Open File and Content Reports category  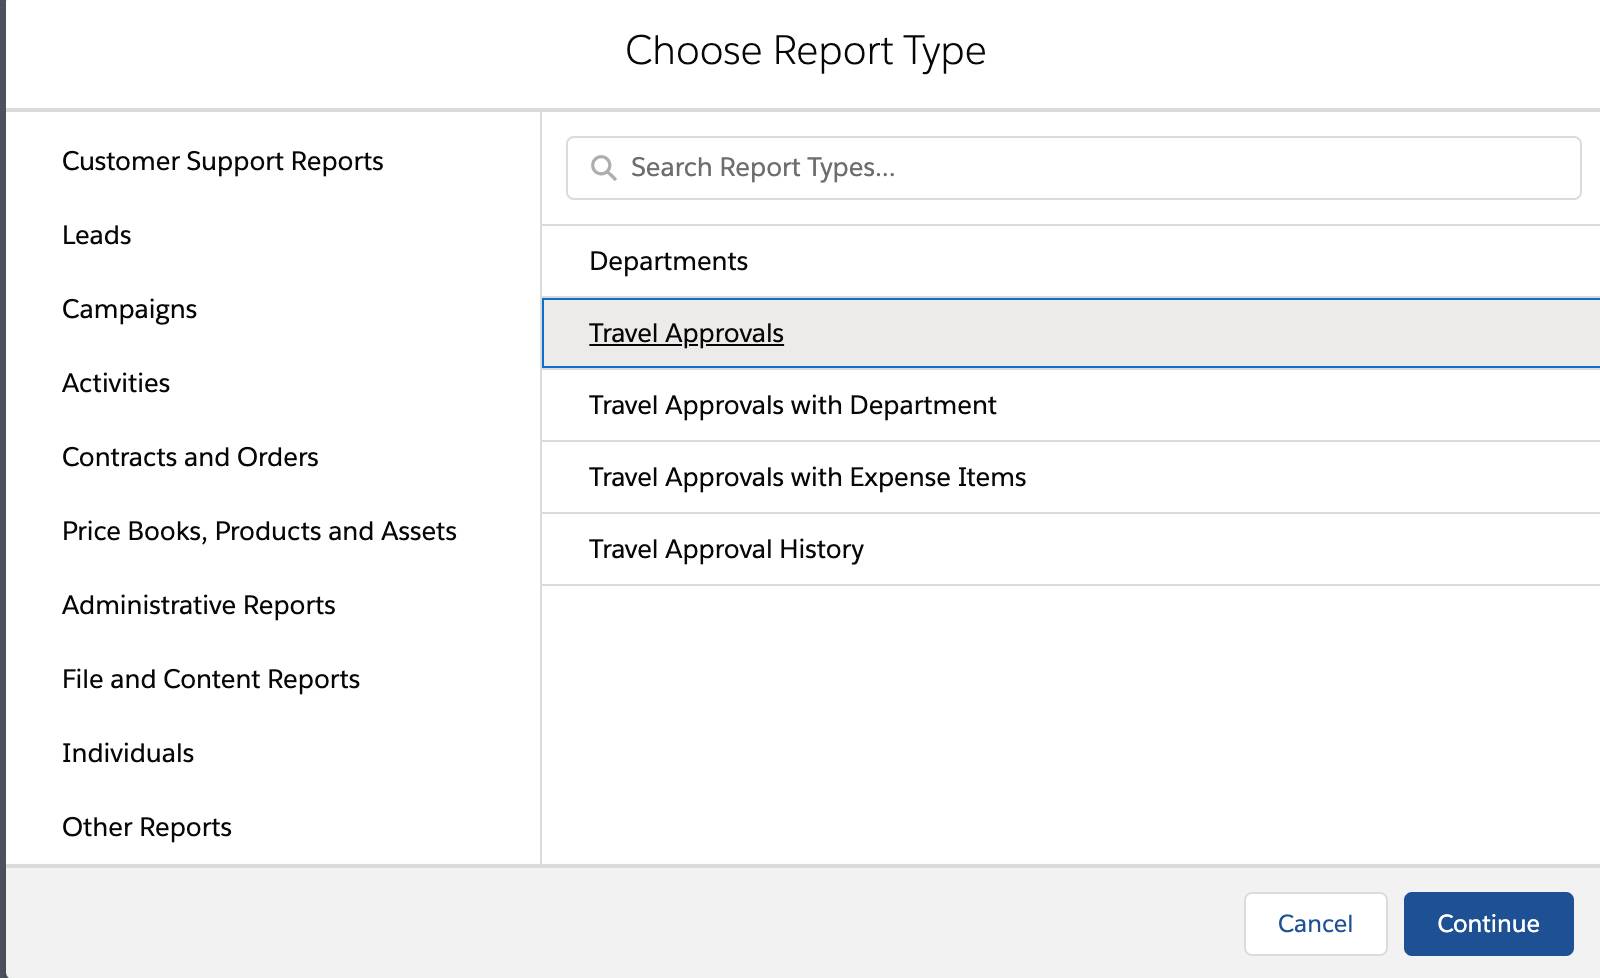tap(211, 679)
